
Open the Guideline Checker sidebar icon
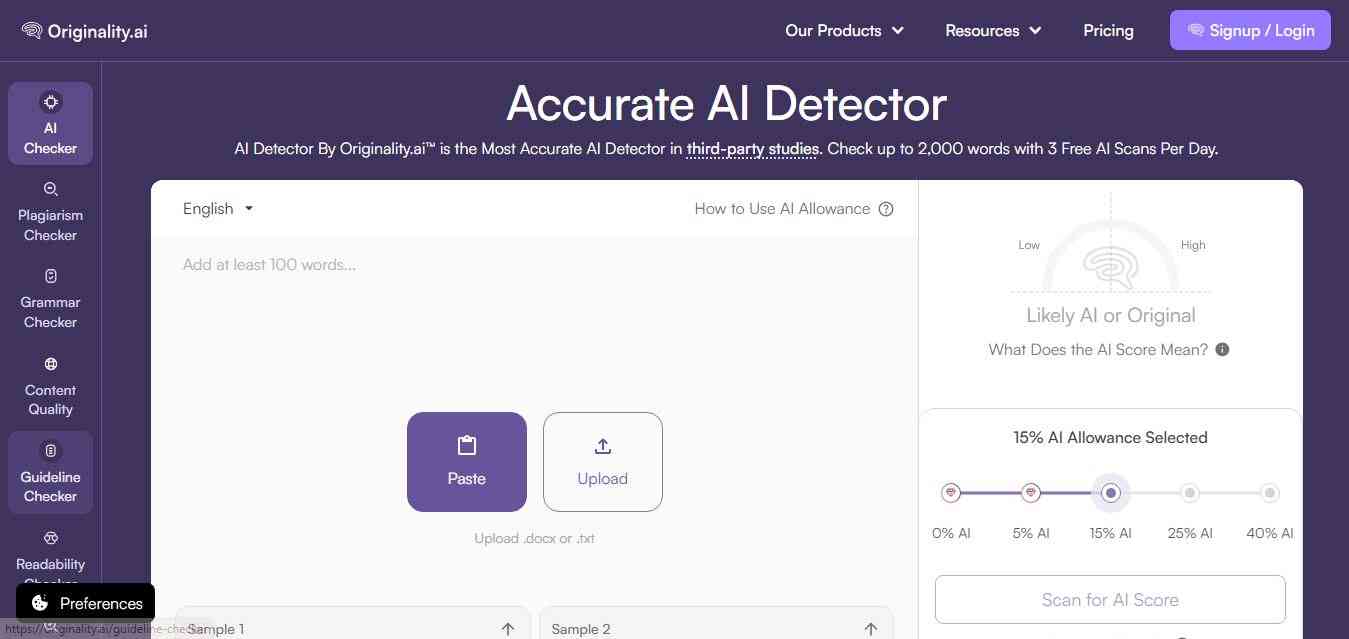pos(51,451)
